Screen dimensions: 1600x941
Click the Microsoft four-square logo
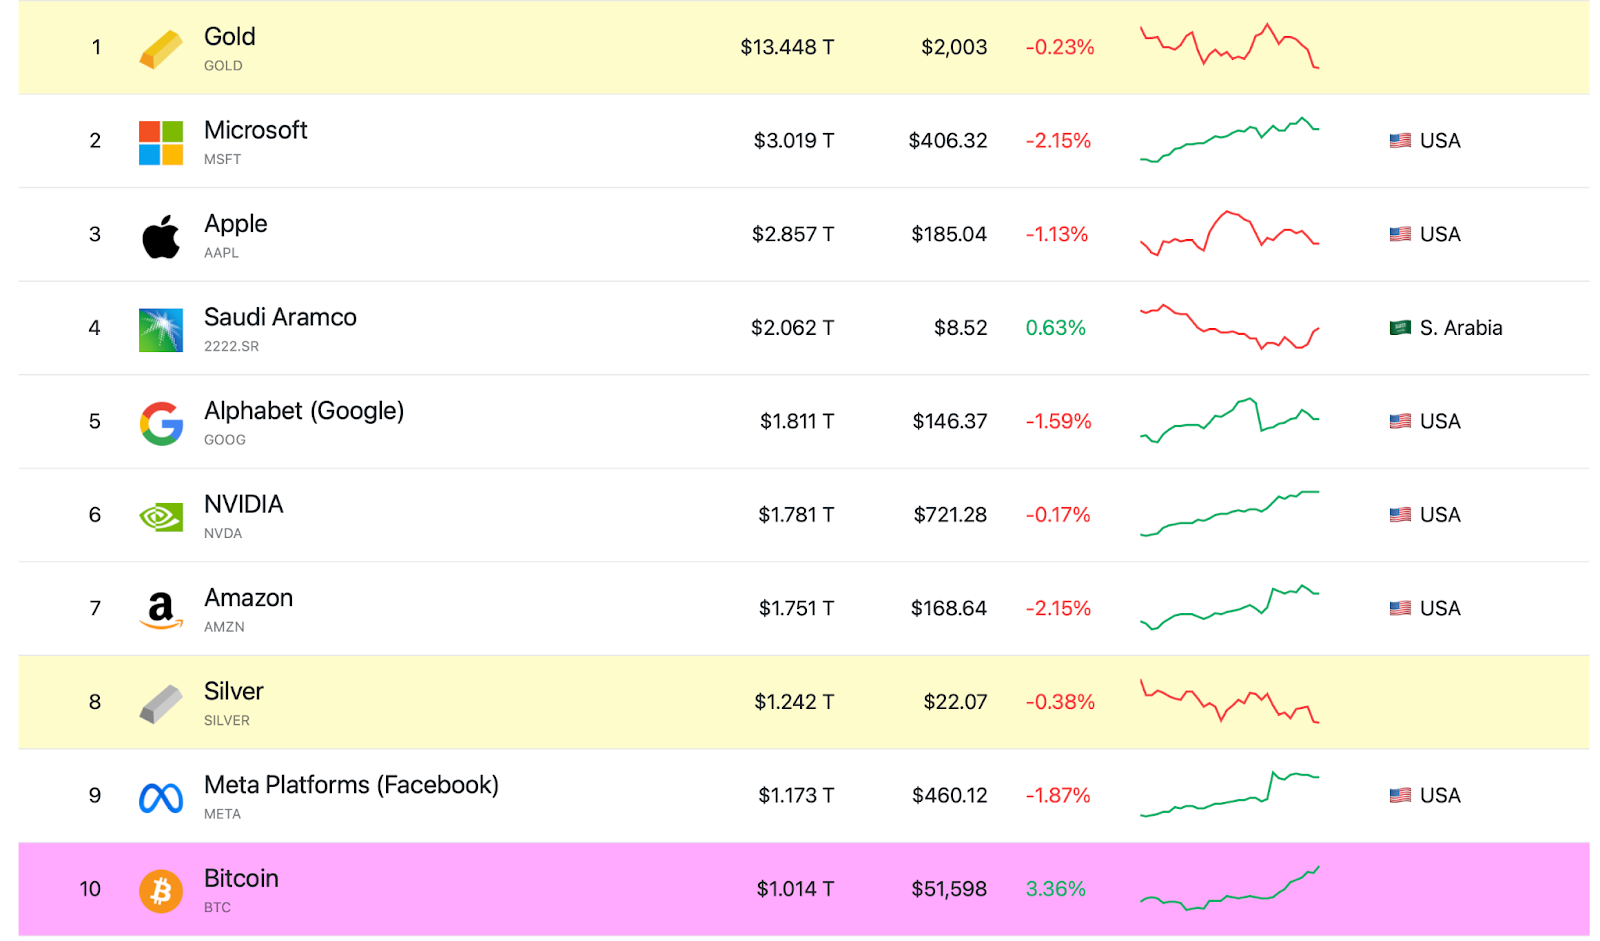point(160,143)
